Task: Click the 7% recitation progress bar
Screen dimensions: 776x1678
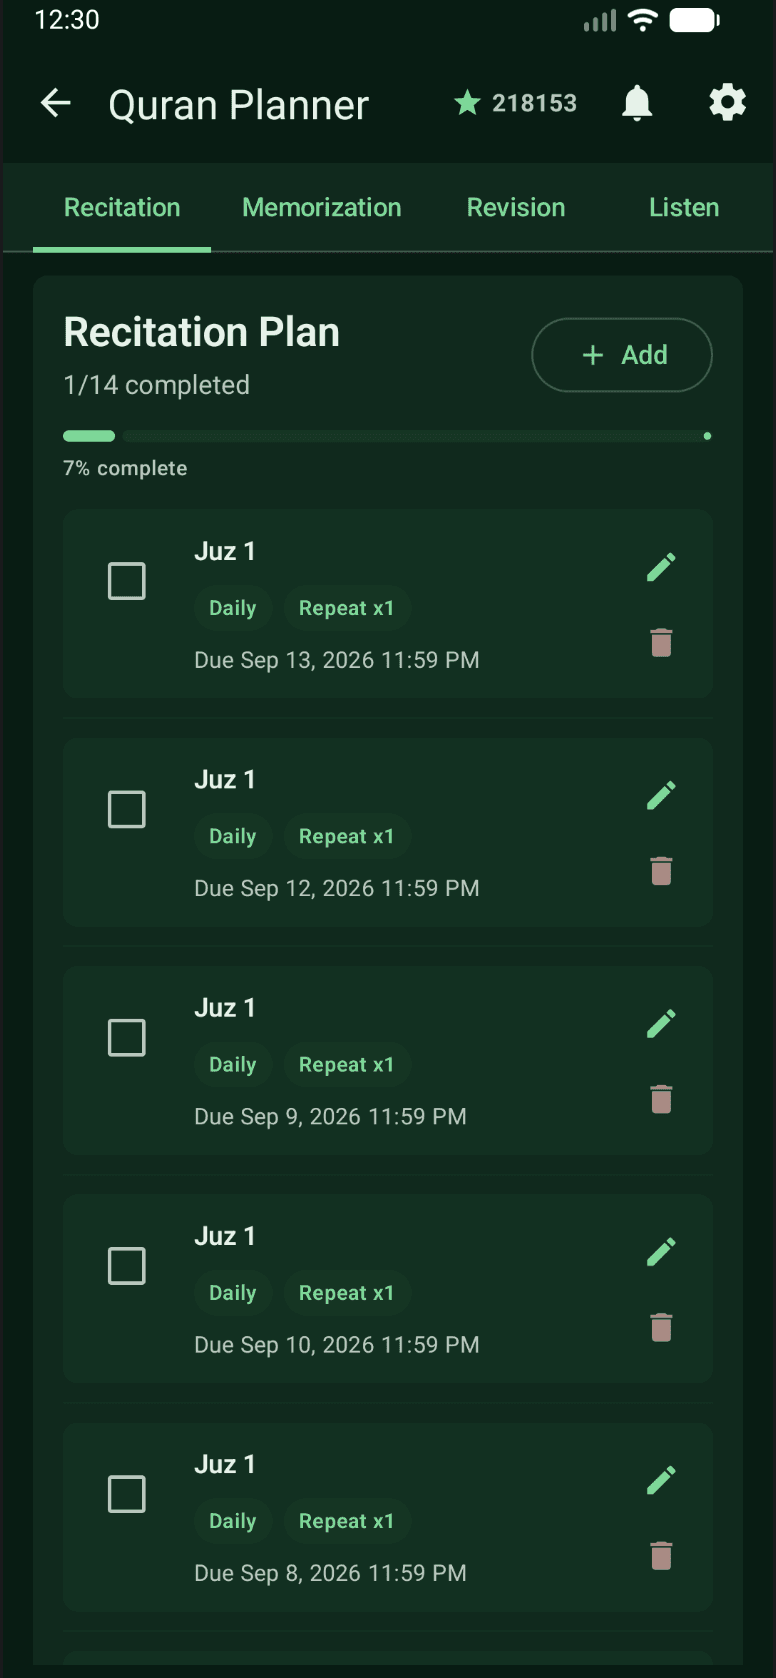Action: [x=388, y=436]
